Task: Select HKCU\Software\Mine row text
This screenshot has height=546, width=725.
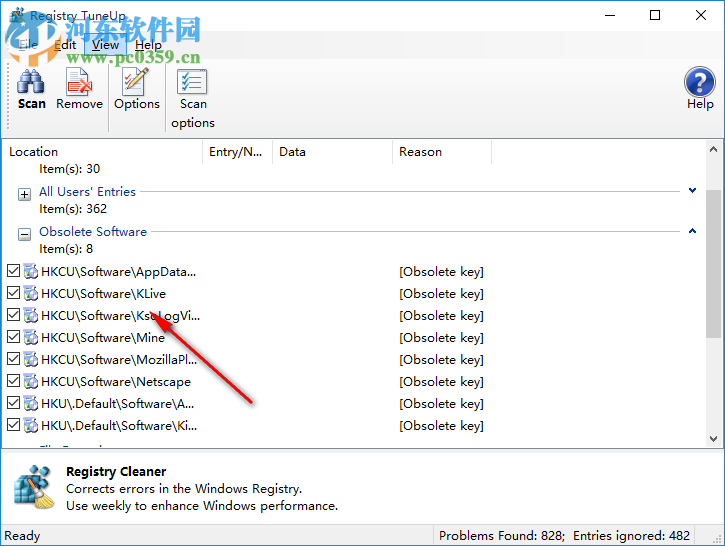Action: 103,337
